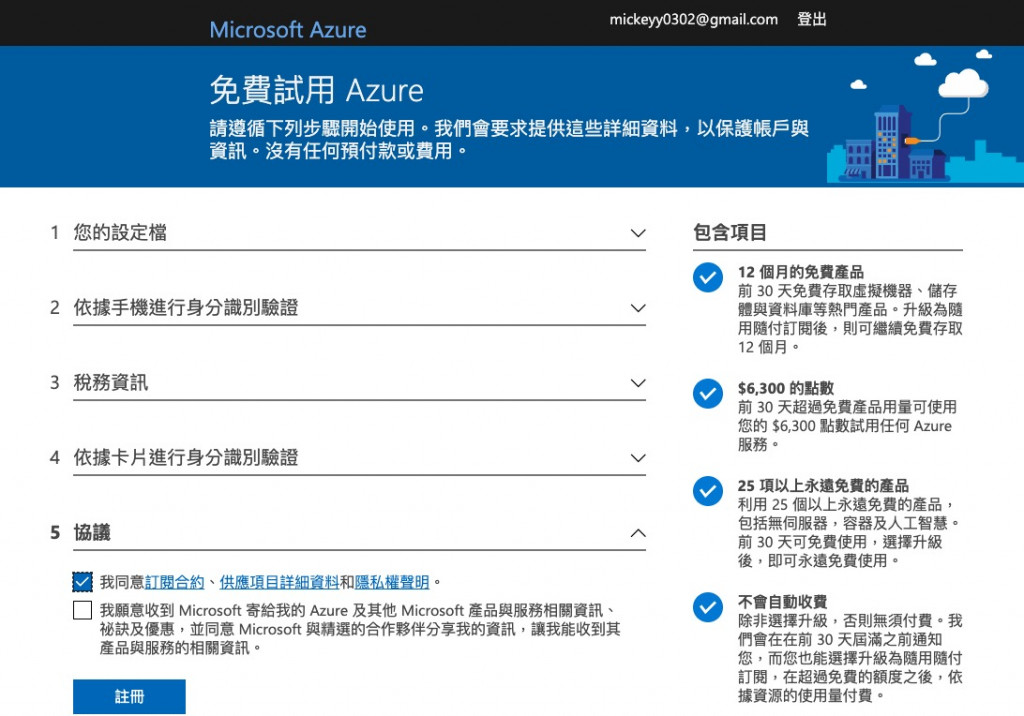
Task: Open the 依據卡片進行身分識別驗證 heading
Action: coord(185,457)
